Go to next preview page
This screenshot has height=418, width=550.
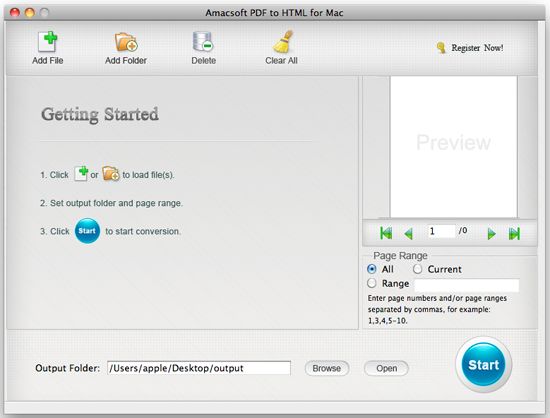pos(492,234)
